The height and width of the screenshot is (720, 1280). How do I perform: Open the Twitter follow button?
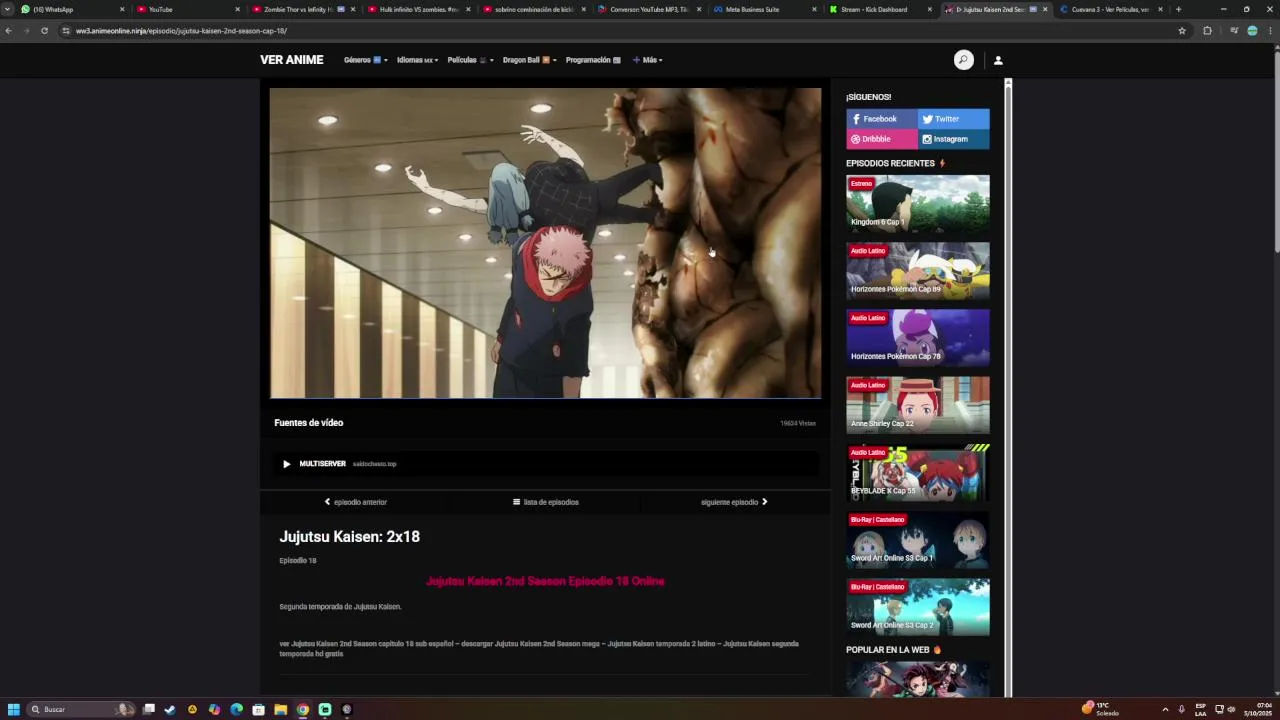(954, 119)
